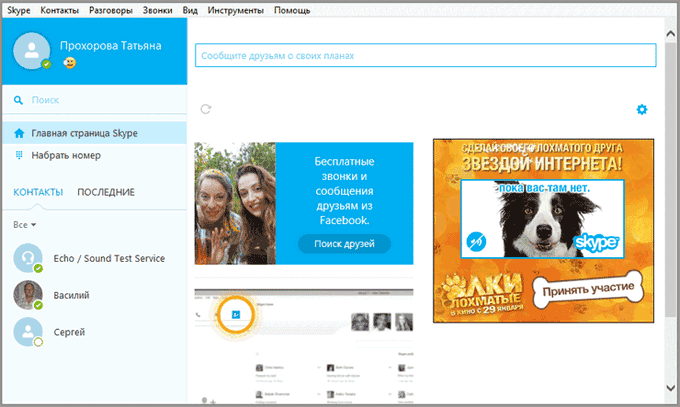Expand the Все contacts filter dropdown
Image resolution: width=680 pixels, height=407 pixels.
26,225
